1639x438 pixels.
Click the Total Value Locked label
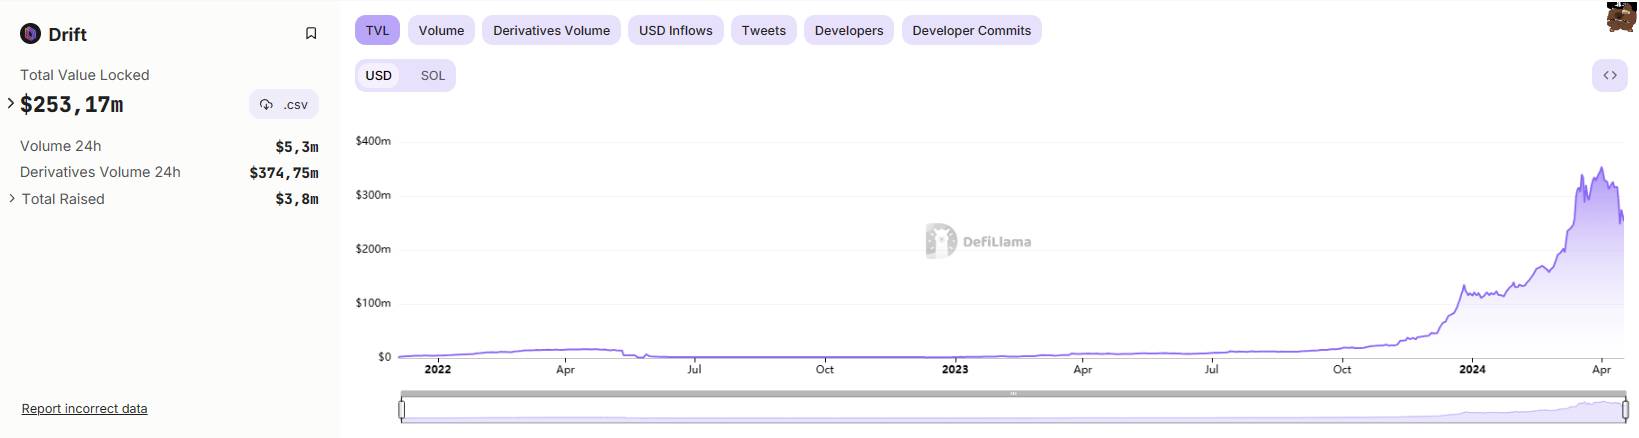pos(85,75)
